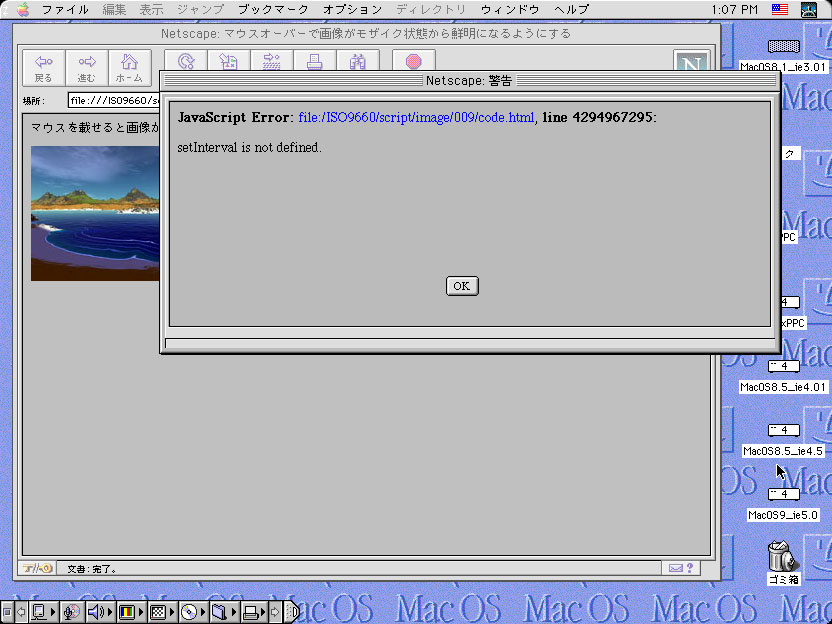832x624 pixels.
Task: Click the Netscape N logo
Action: pos(691,62)
